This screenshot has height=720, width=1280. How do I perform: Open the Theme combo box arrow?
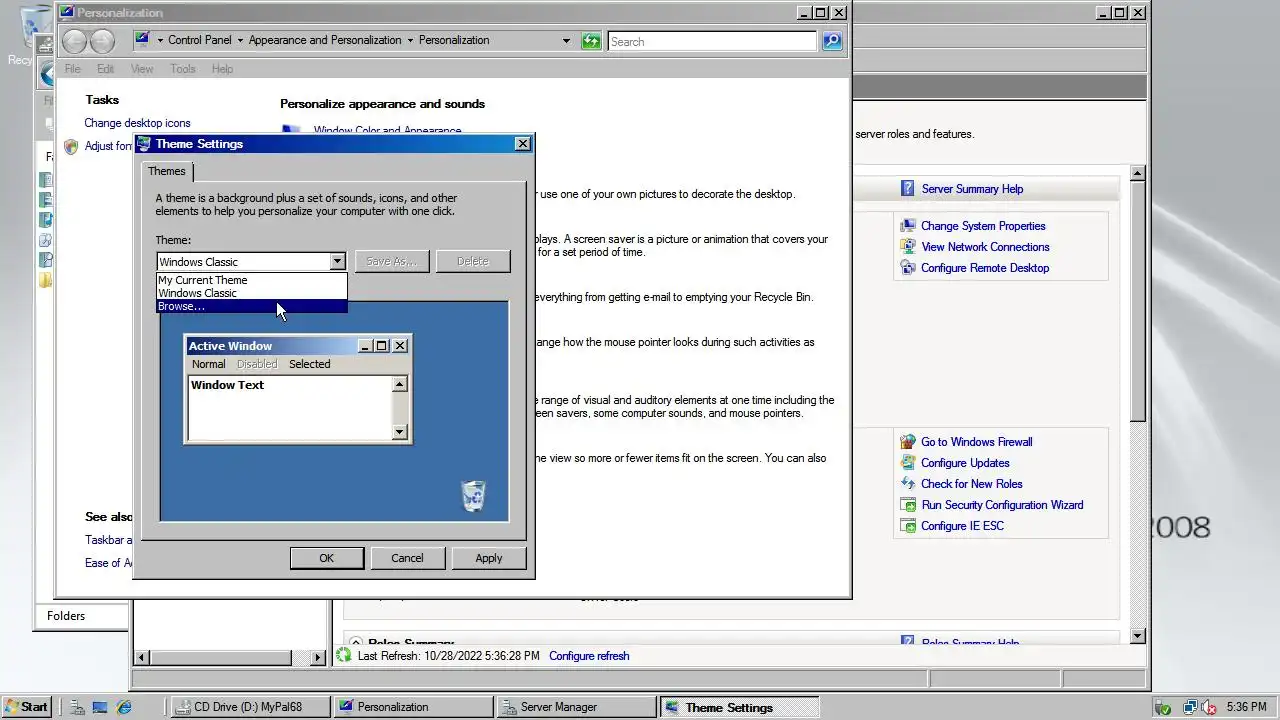(x=337, y=261)
